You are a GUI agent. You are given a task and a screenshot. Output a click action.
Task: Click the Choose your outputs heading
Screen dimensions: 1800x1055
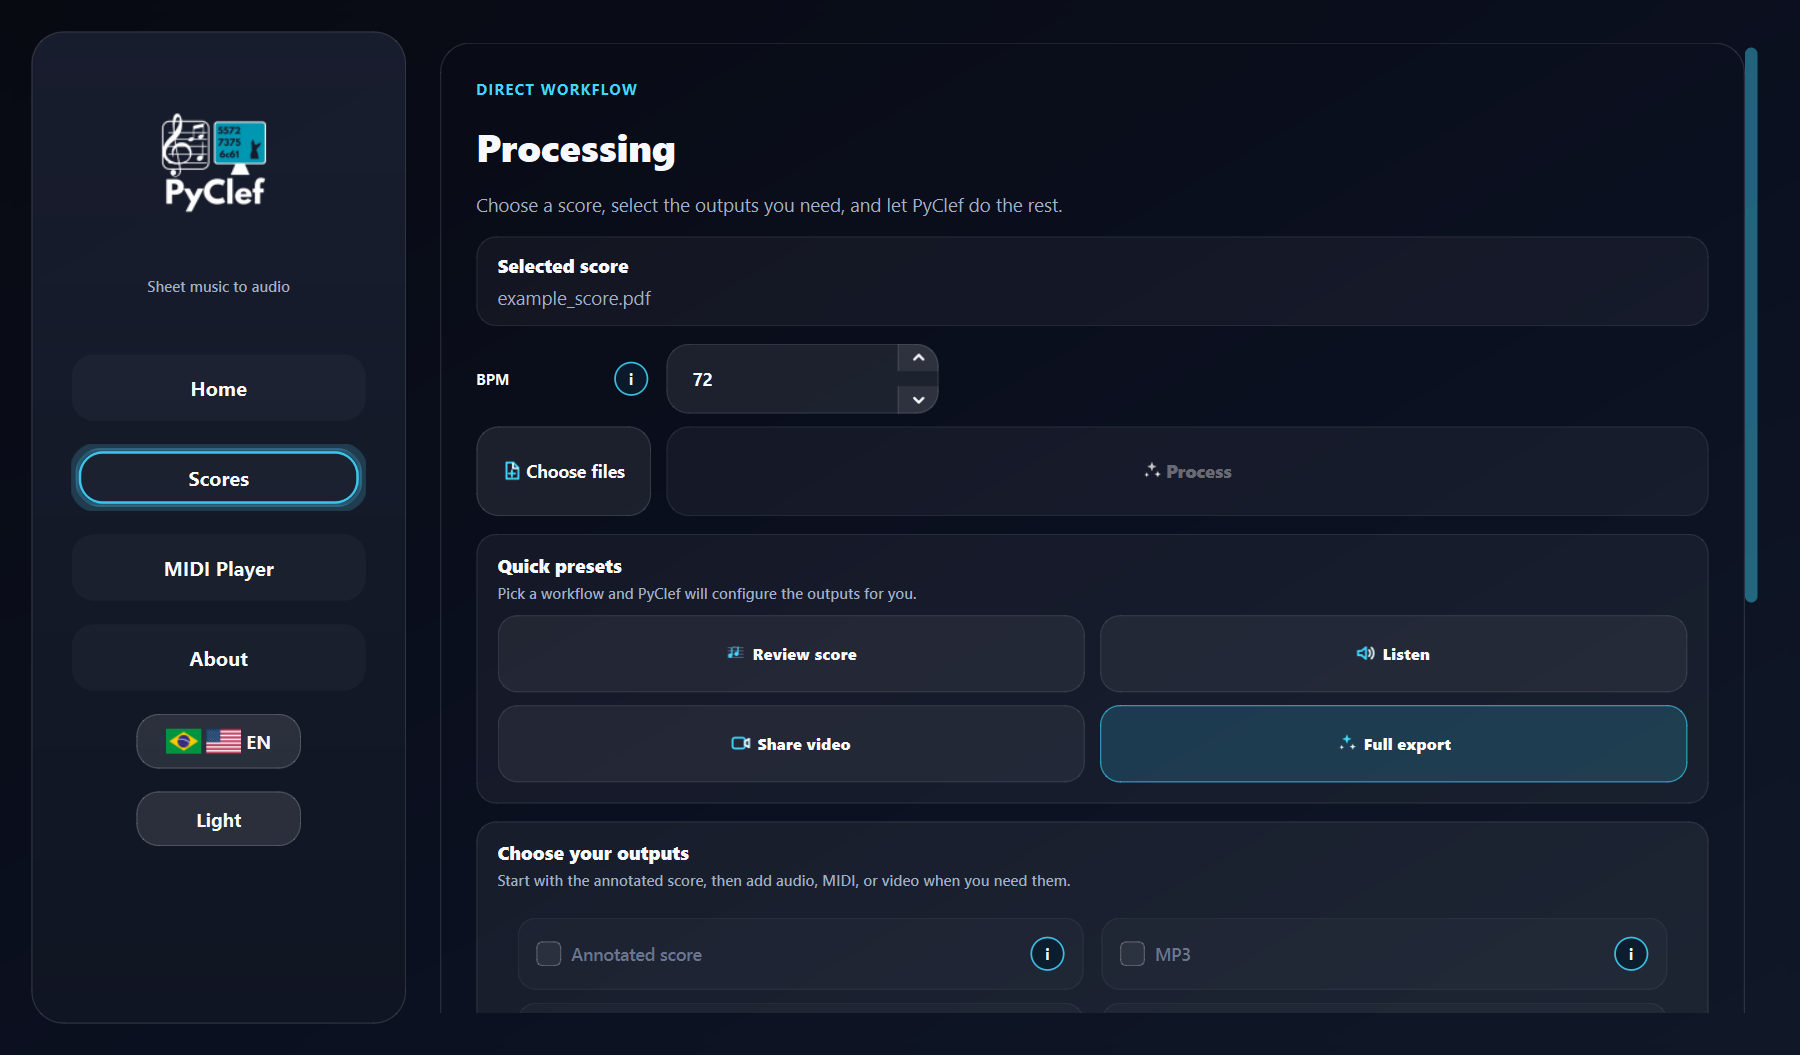[x=593, y=854]
